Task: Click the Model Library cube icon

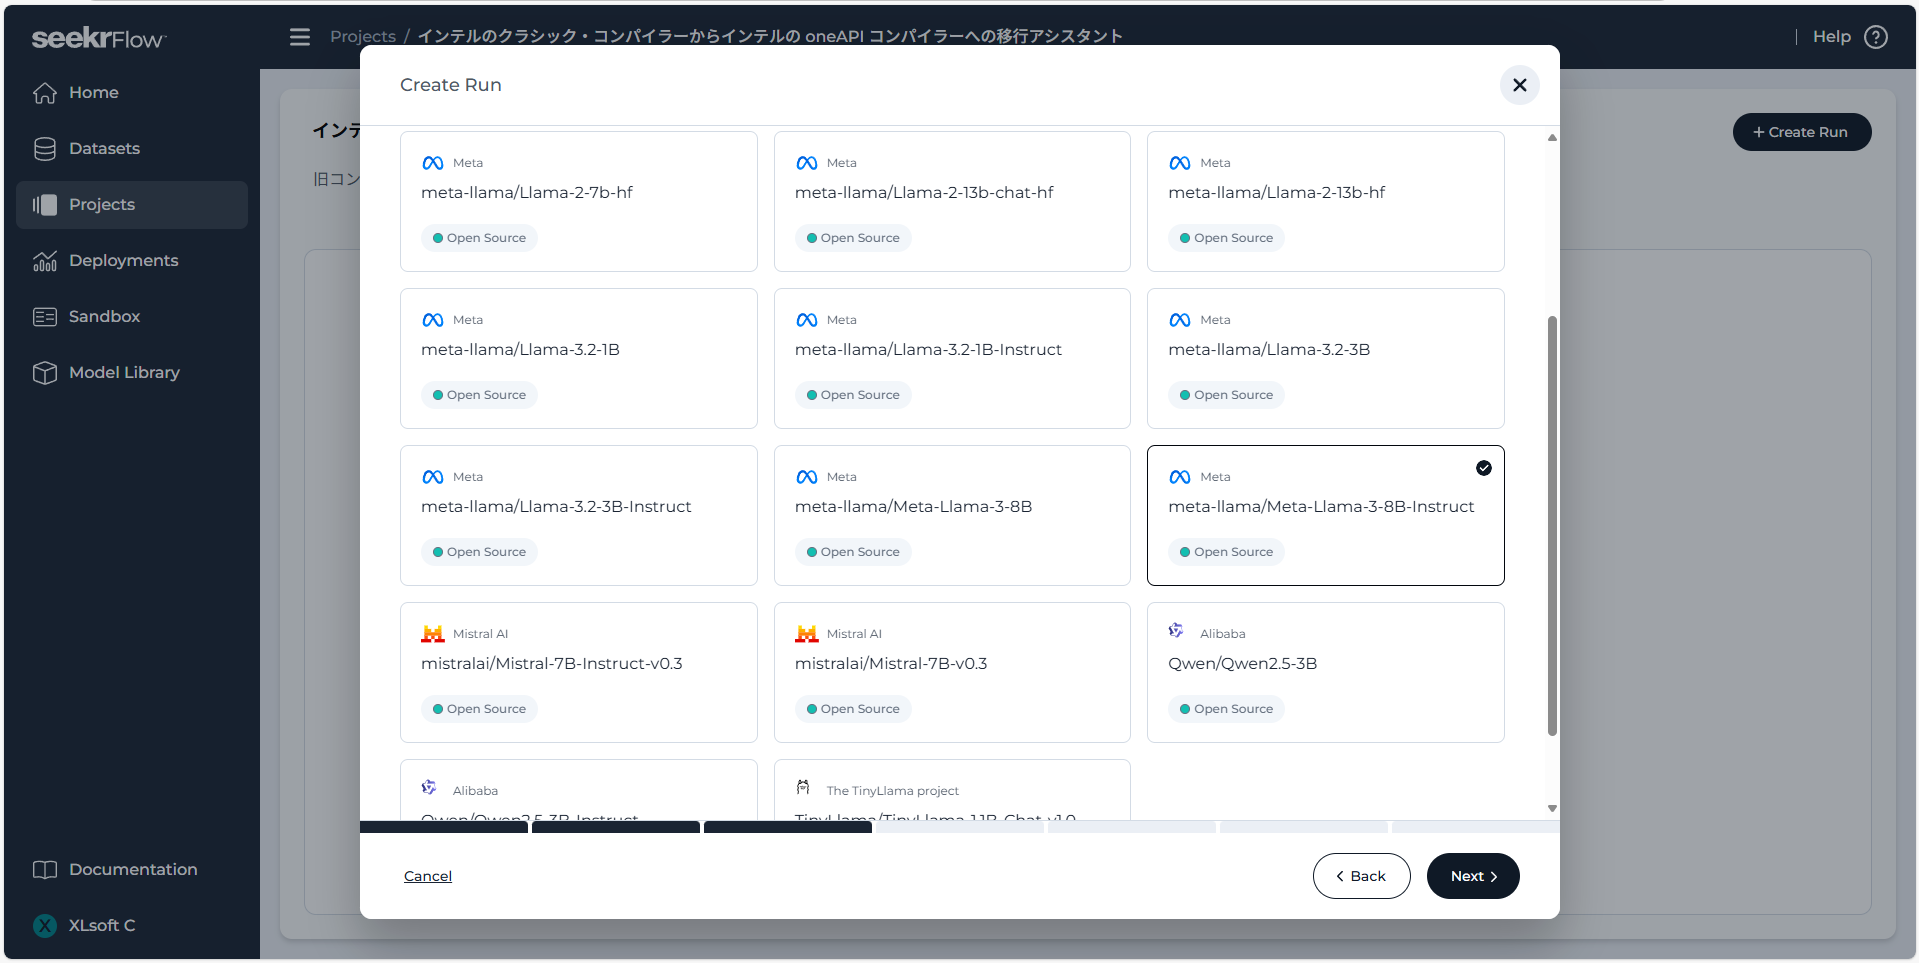Action: (44, 373)
